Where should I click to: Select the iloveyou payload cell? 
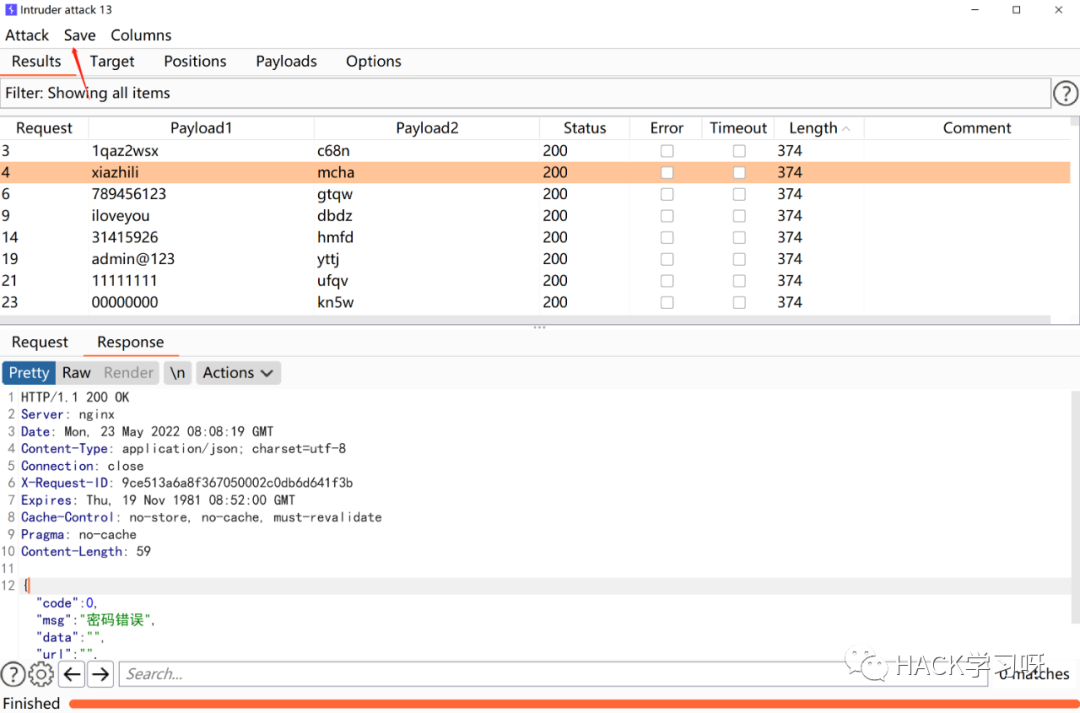201,216
